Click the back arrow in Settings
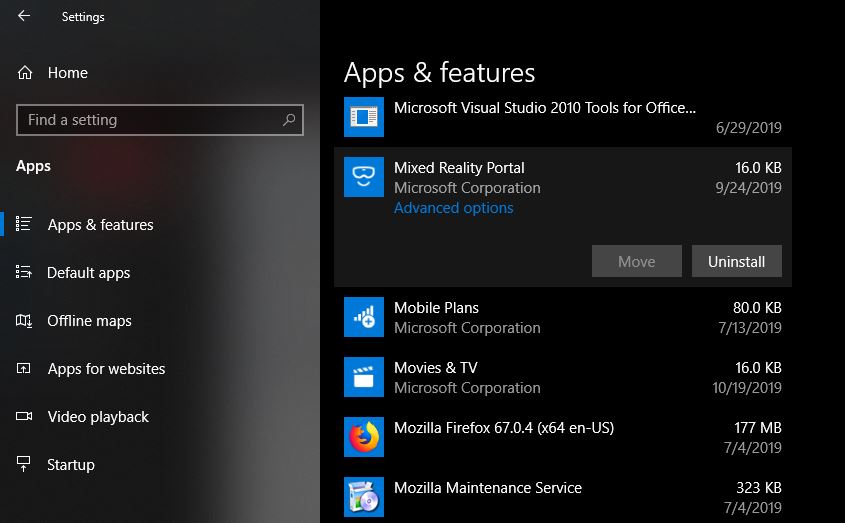This screenshot has width=845, height=523. pos(24,16)
